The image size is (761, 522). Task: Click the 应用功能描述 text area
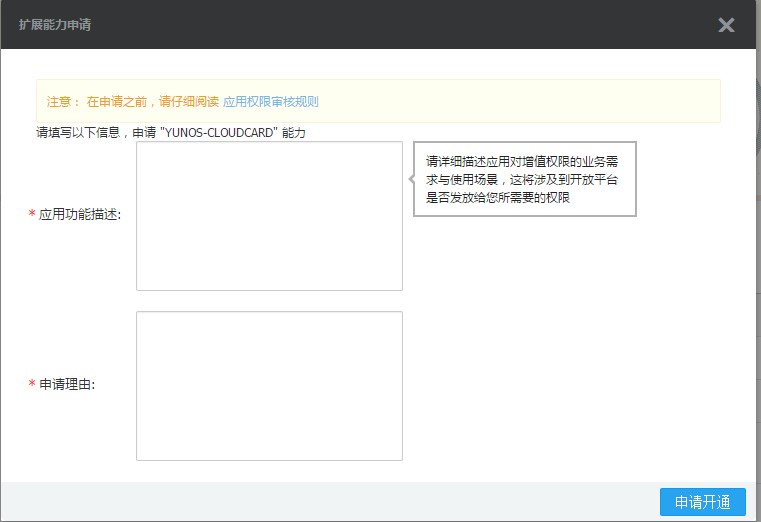269,216
